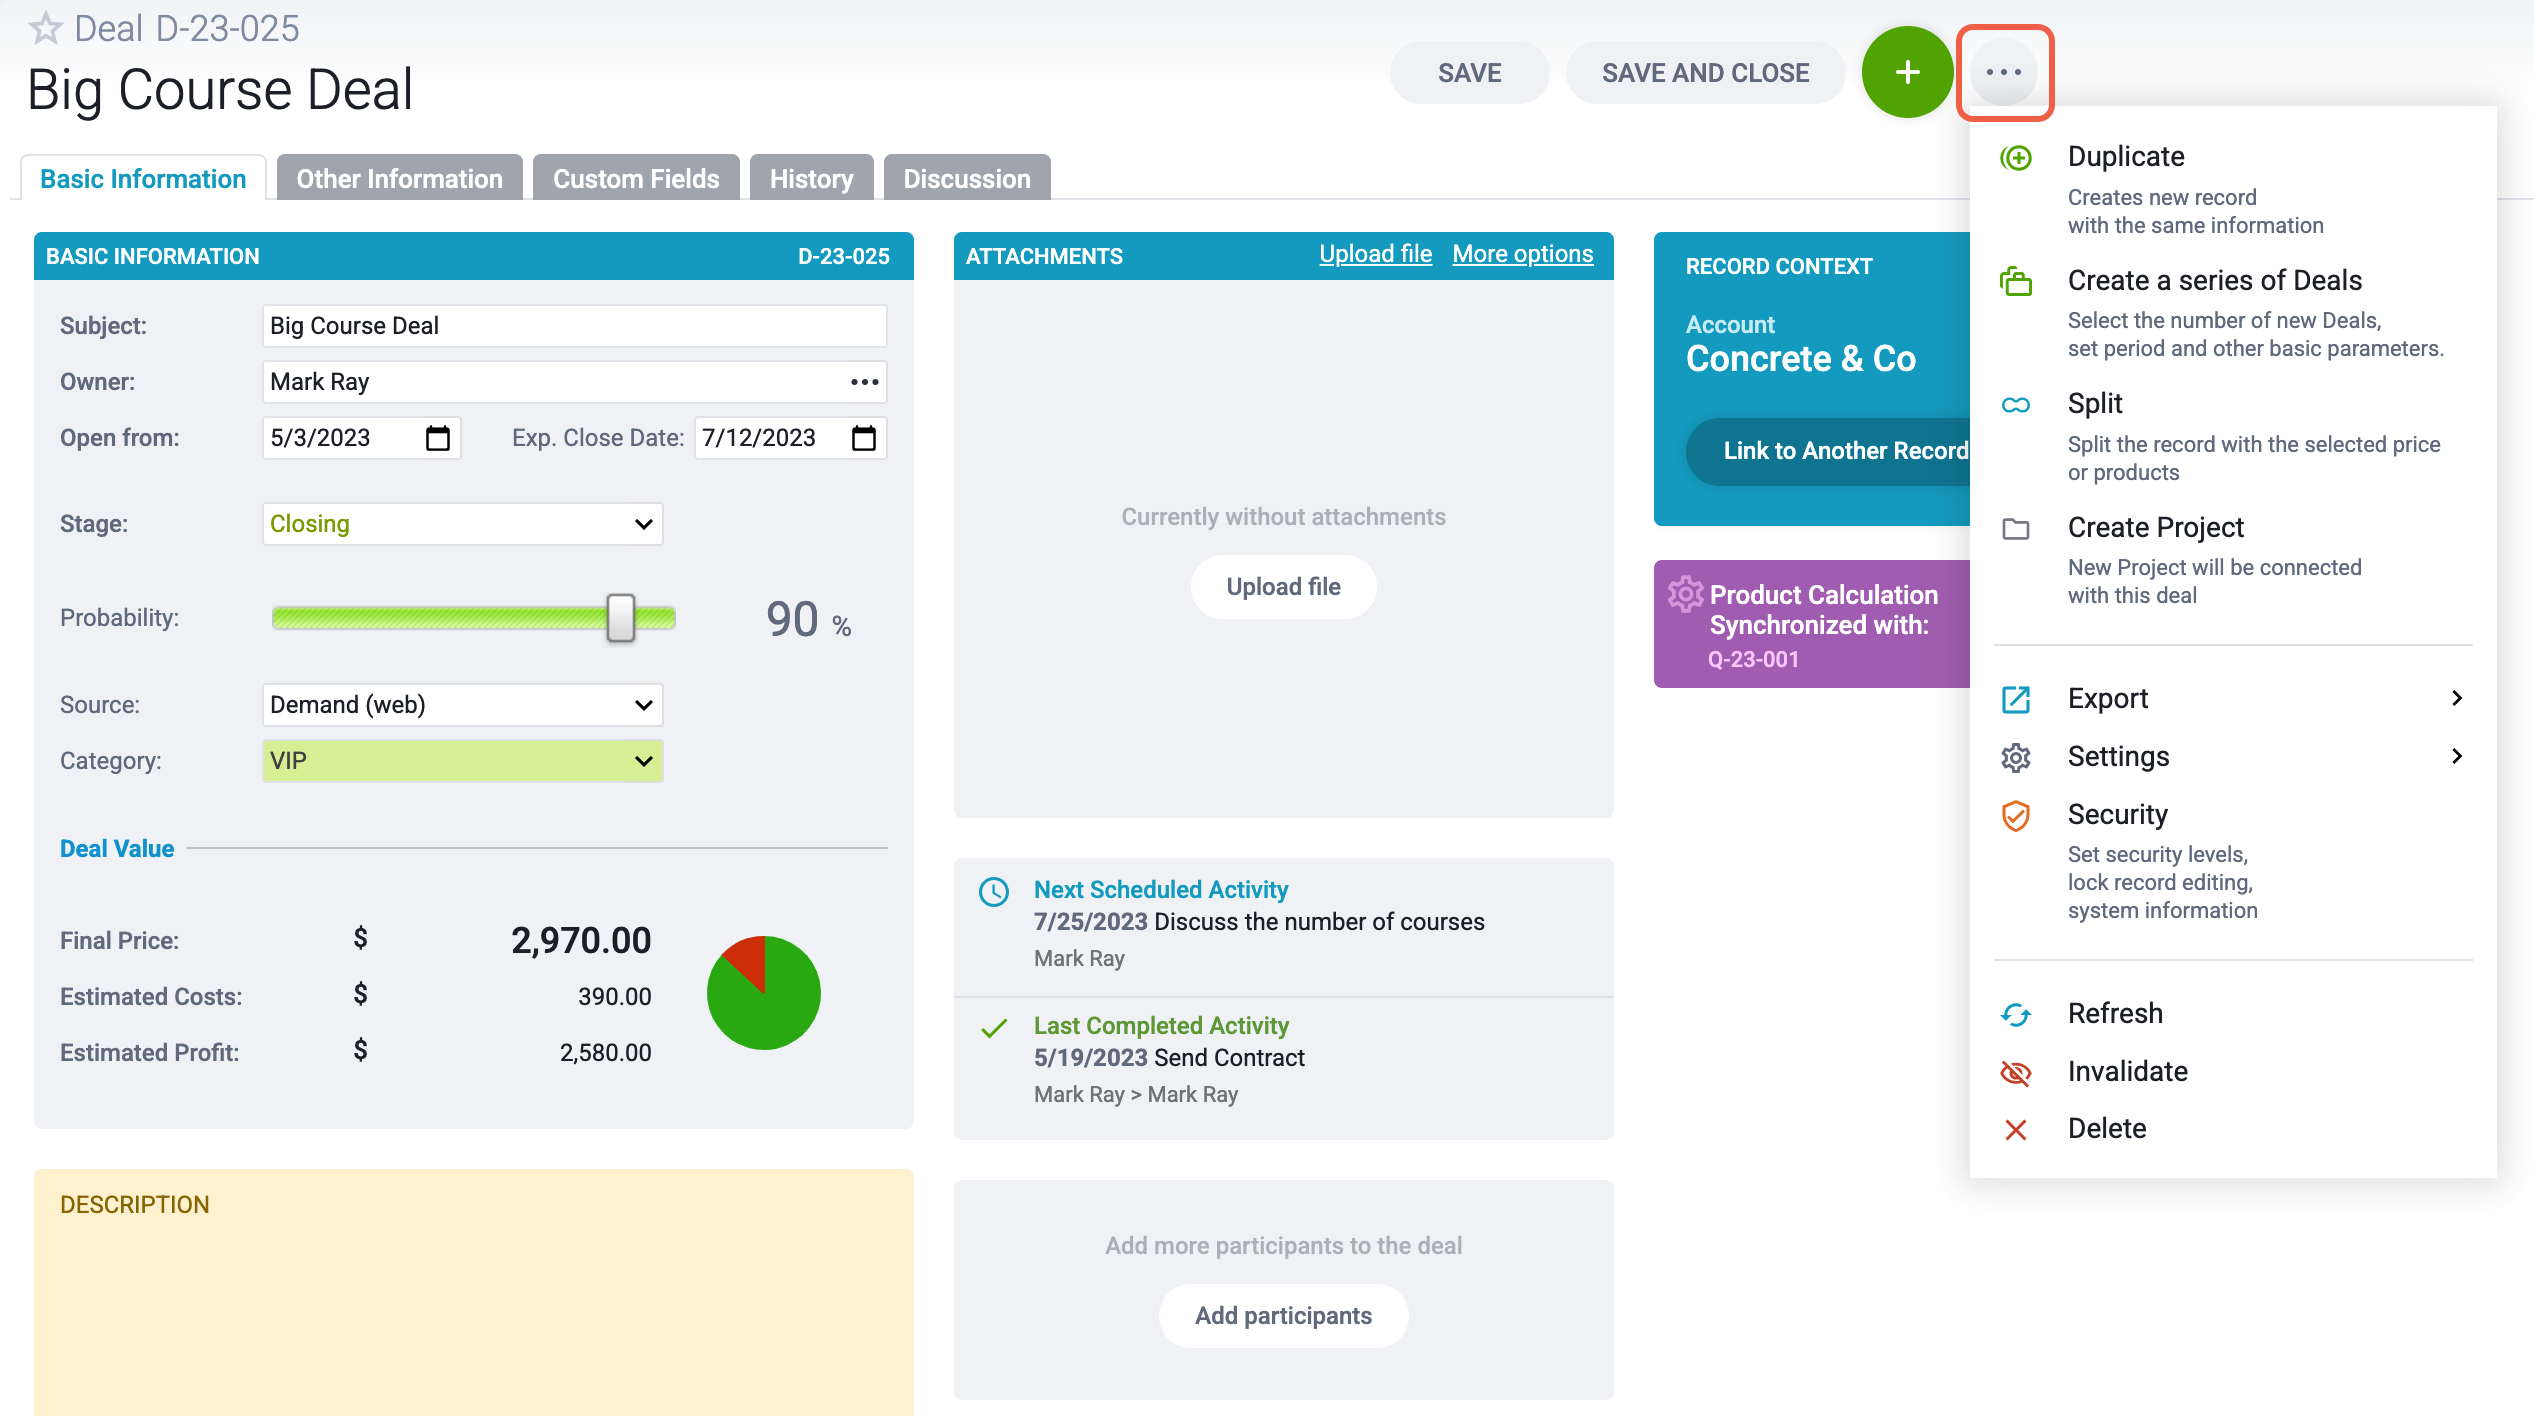The height and width of the screenshot is (1416, 2534).
Task: Open the Next Scheduled Activity heading
Action: coord(1160,889)
